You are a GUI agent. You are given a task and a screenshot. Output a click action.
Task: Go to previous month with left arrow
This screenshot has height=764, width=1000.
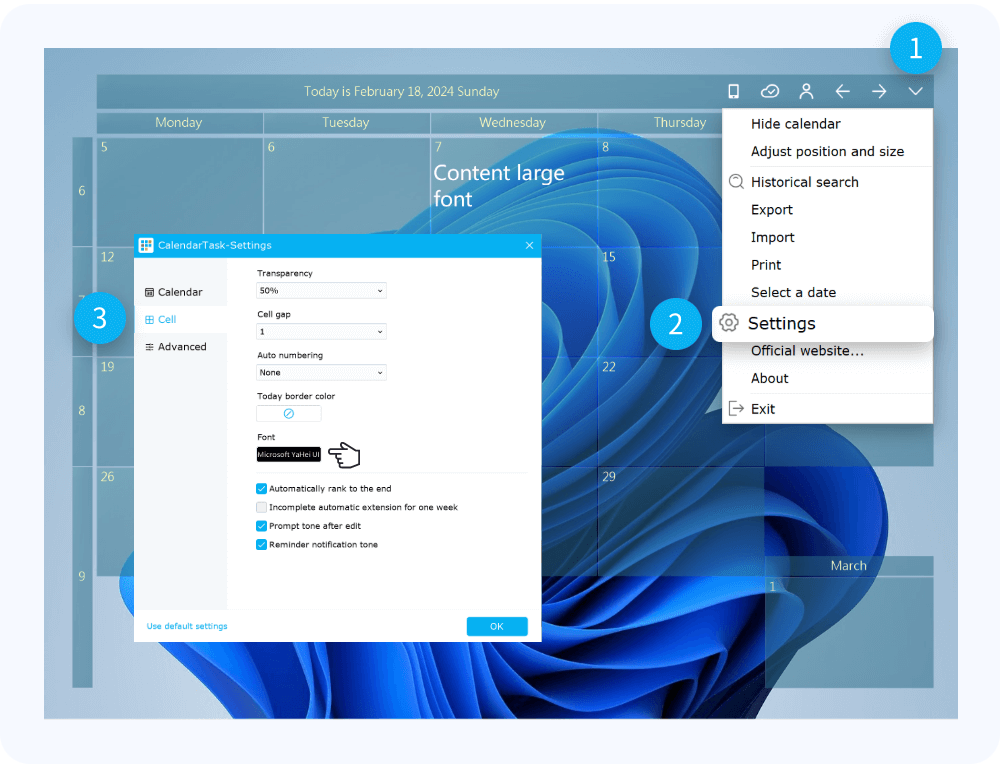pyautogui.click(x=842, y=91)
